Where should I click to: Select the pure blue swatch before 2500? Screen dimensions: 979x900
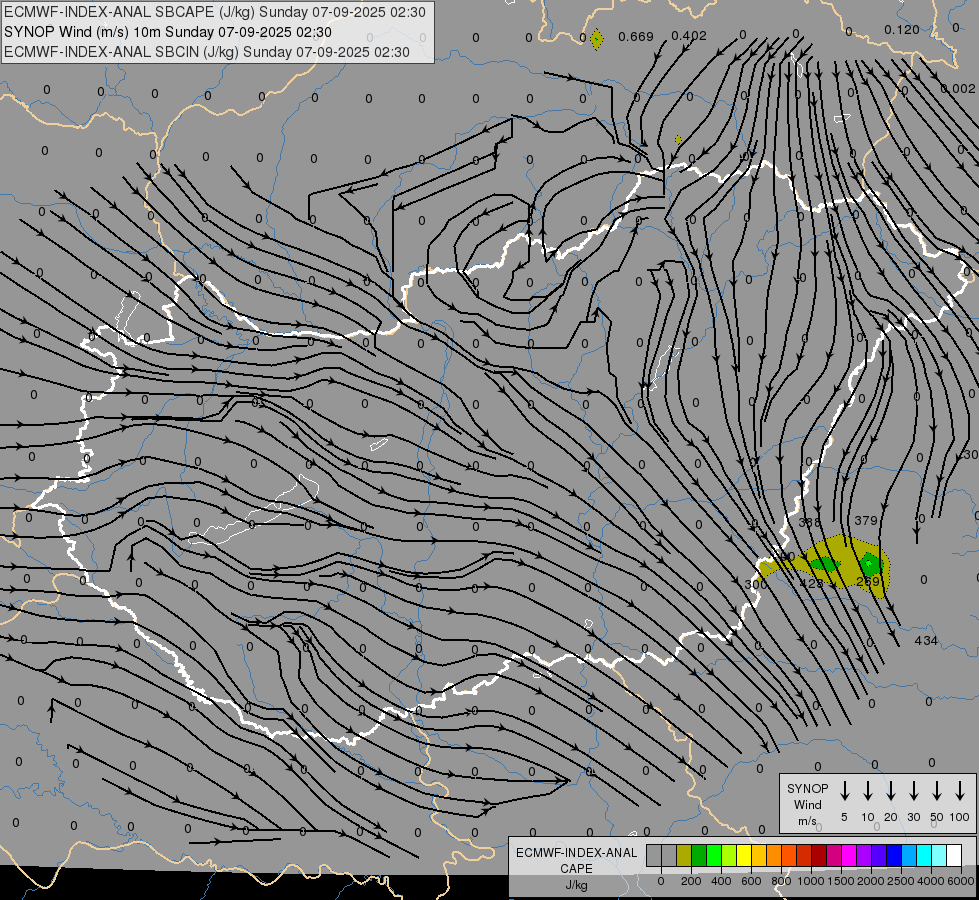pos(894,855)
